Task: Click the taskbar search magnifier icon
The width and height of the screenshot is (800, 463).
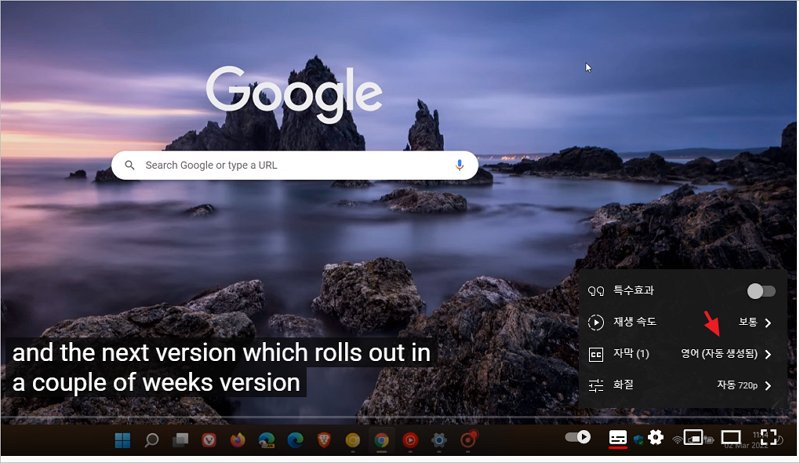Action: [x=152, y=439]
